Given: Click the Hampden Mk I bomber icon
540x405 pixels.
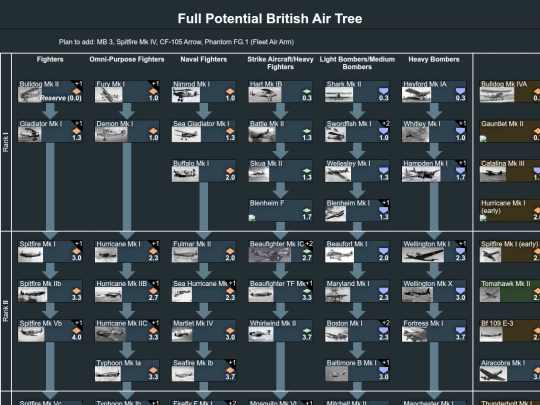Looking at the screenshot, I should point(460,170).
